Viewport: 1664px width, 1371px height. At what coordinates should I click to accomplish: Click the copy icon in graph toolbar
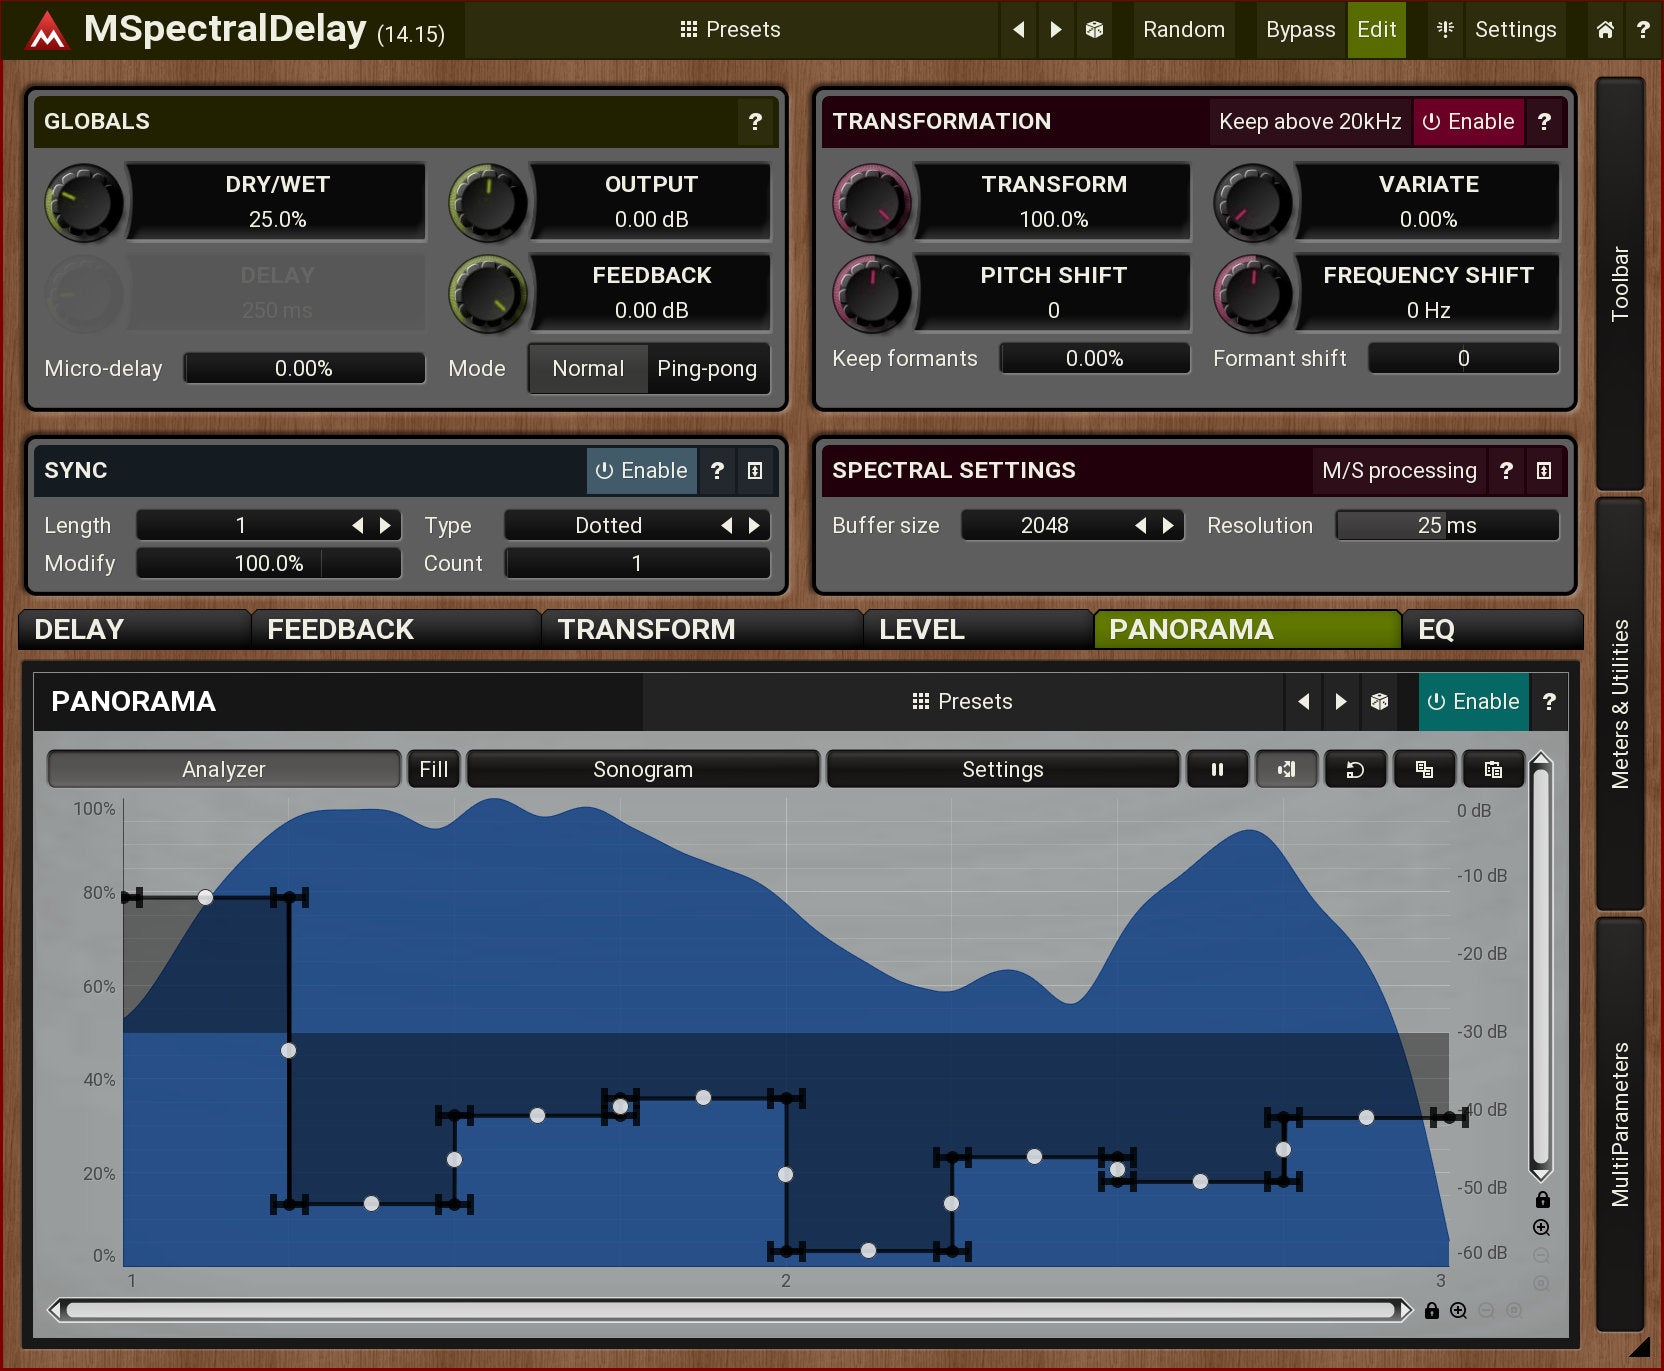pos(1424,769)
